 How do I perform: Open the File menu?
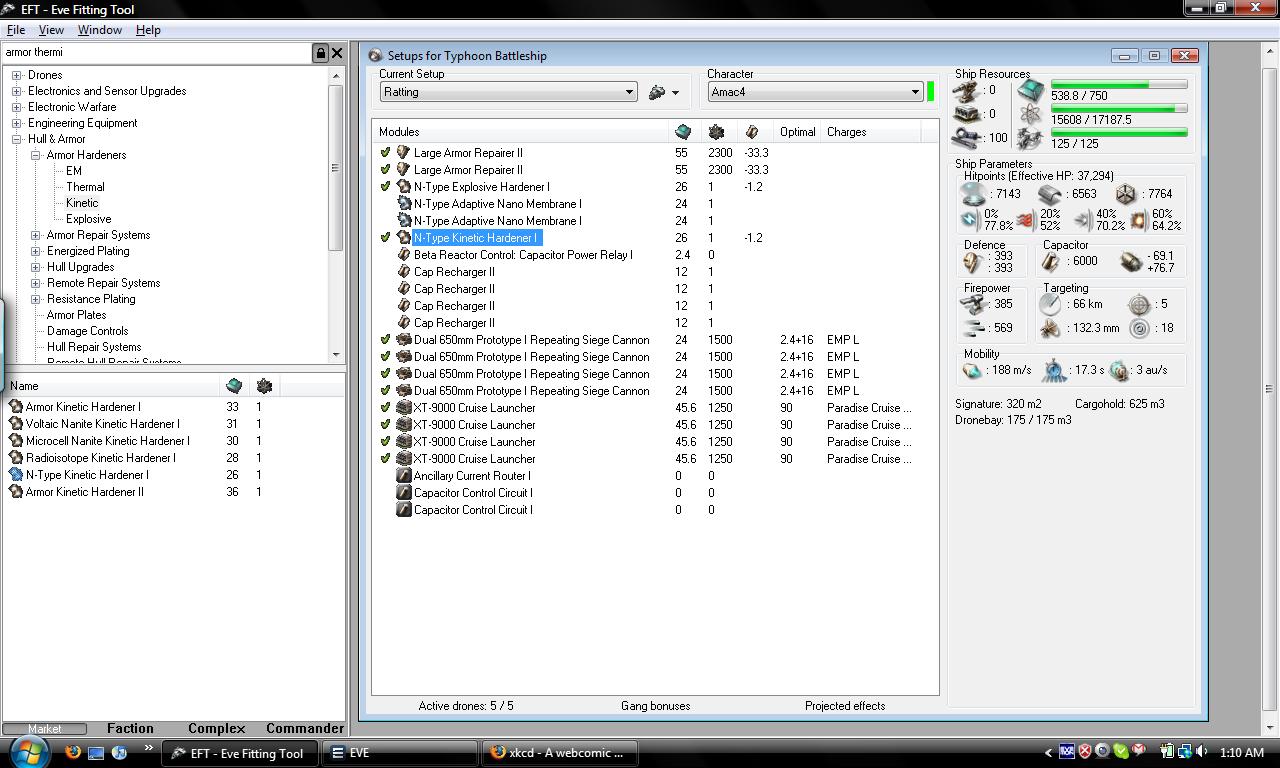pos(16,30)
